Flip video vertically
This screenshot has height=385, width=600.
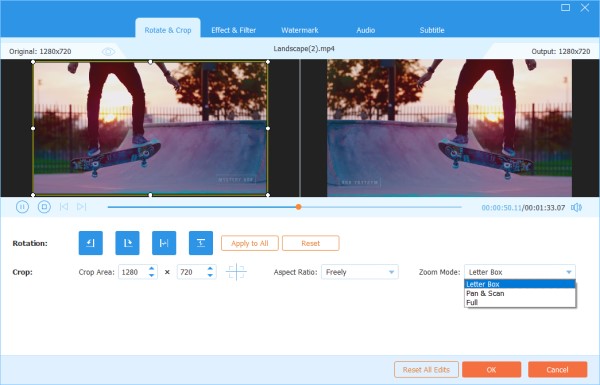(201, 243)
